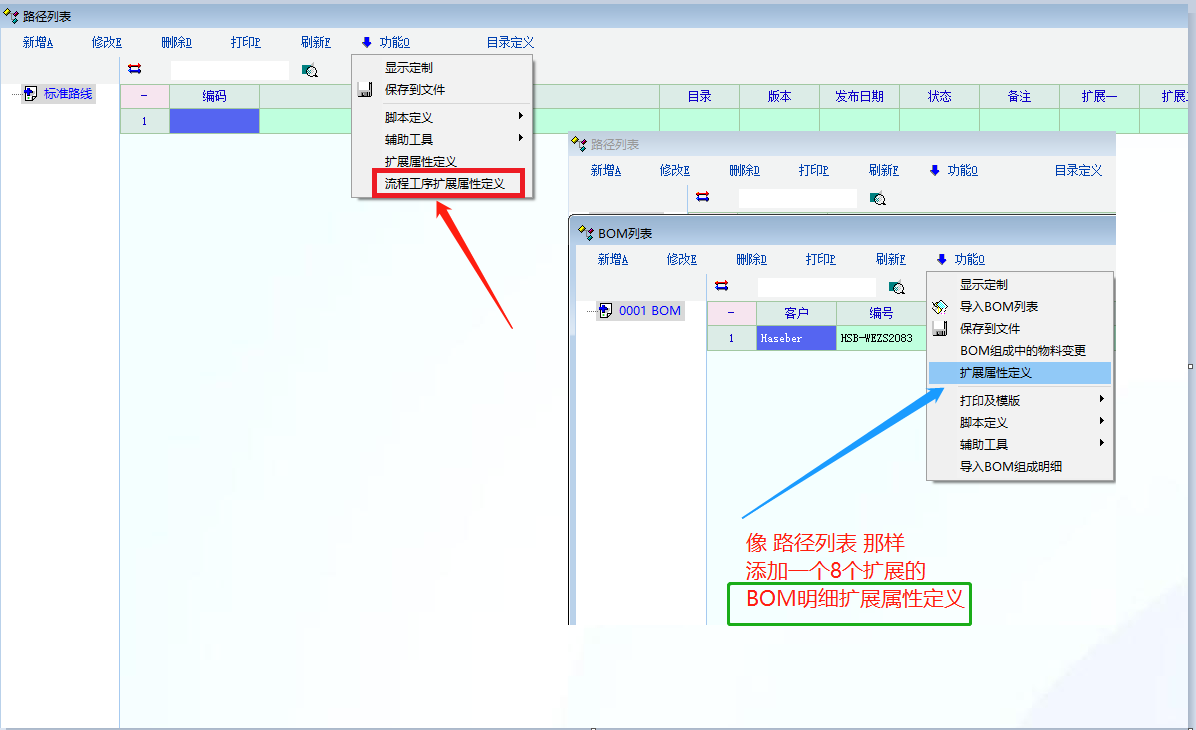
Task: Click the search magnifier icon beside the 路径列表 filter box
Action: tap(310, 70)
